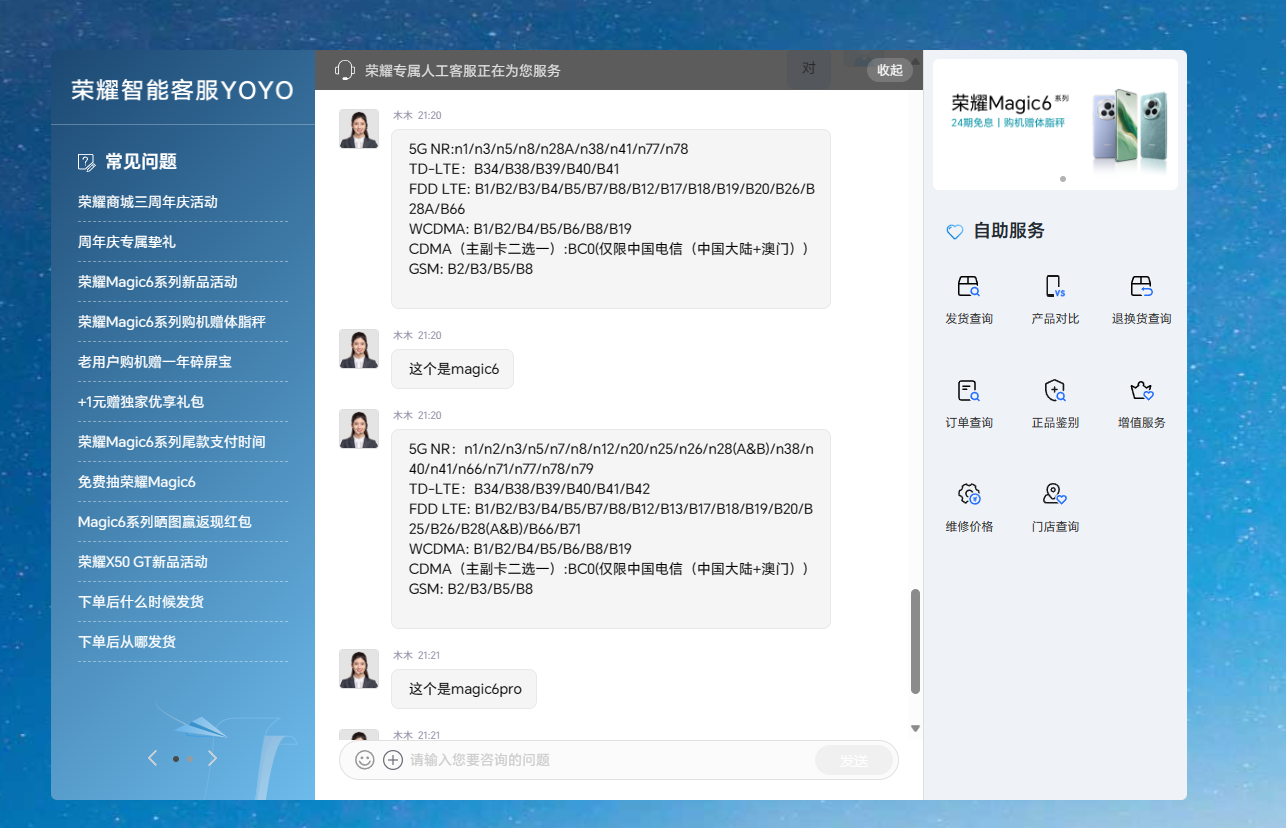
Task: Open the 正品鉴别 authenticity check icon
Action: coord(1055,391)
